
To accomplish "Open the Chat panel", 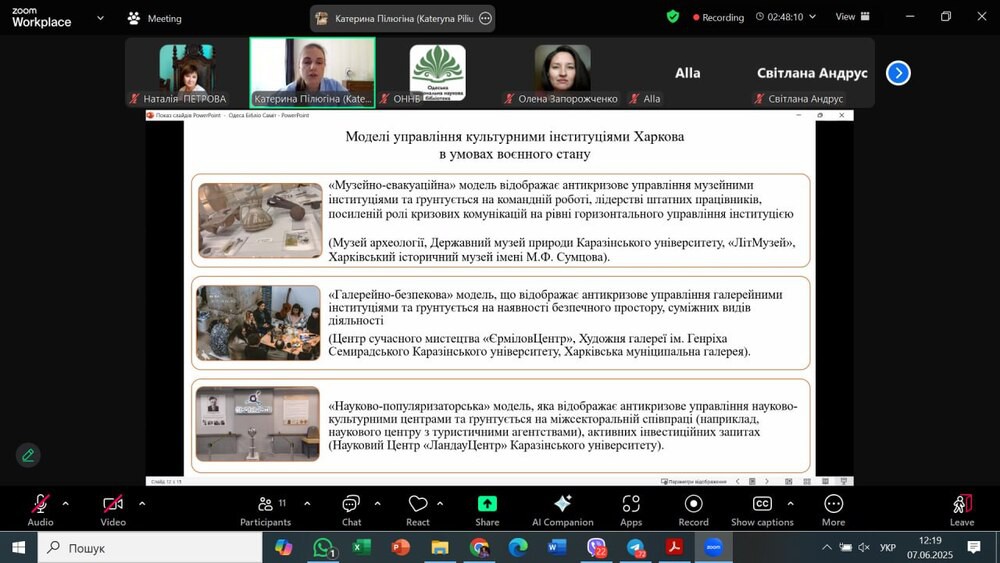I will (351, 508).
